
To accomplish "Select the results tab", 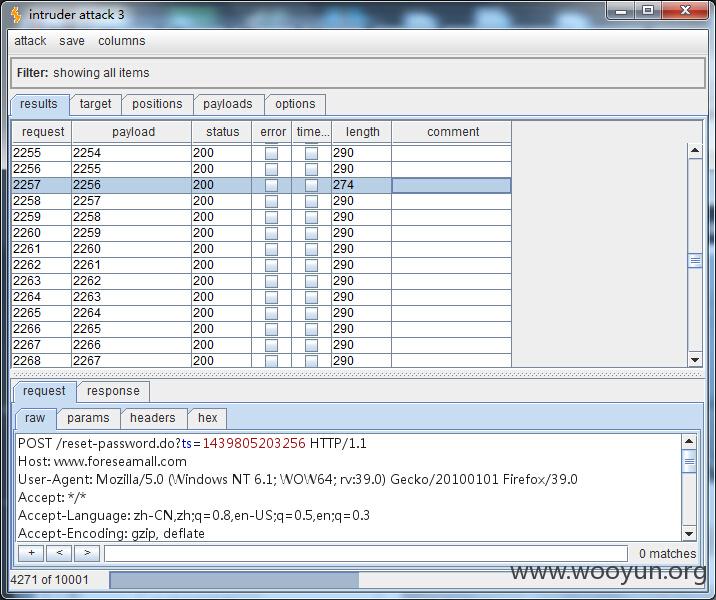I will pyautogui.click(x=39, y=104).
